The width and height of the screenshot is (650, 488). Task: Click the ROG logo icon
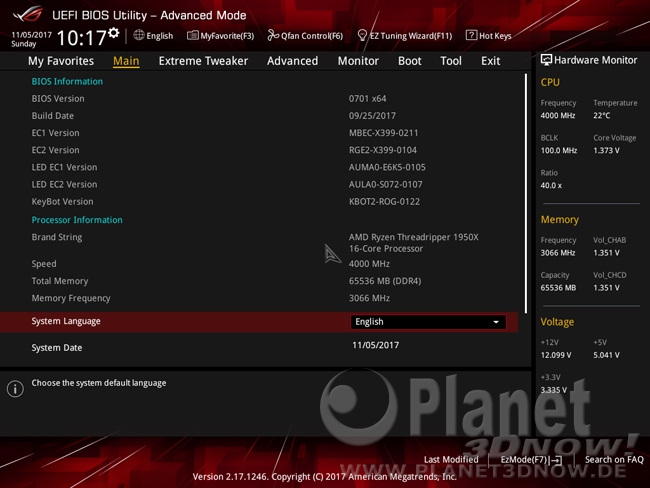(28, 15)
